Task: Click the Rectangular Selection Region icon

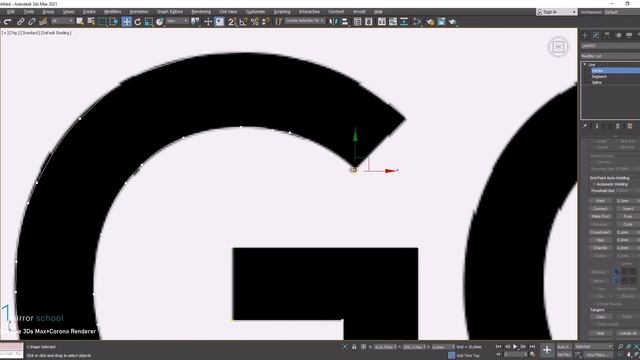Action: [x=102, y=22]
